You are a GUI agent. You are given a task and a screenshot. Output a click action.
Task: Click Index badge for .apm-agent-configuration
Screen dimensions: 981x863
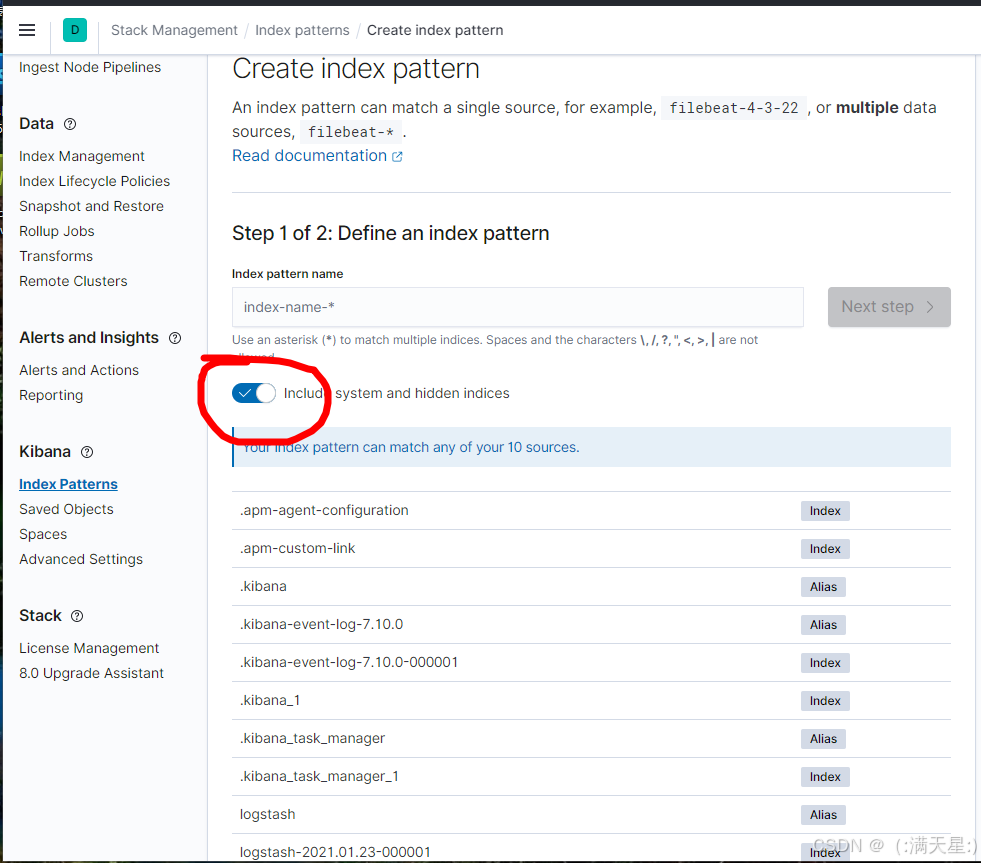point(825,511)
